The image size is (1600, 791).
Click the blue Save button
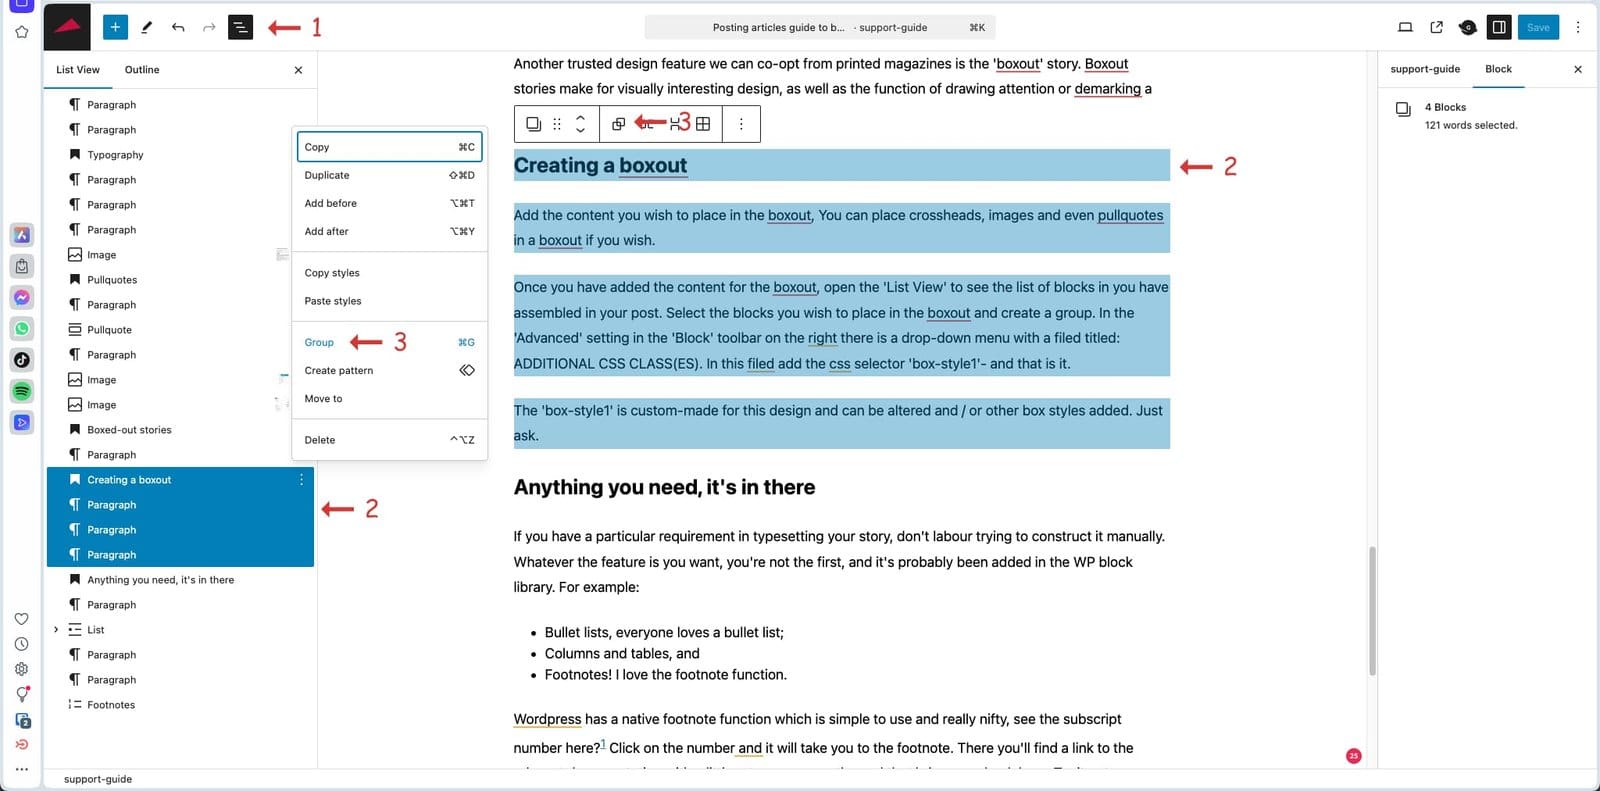pyautogui.click(x=1538, y=27)
